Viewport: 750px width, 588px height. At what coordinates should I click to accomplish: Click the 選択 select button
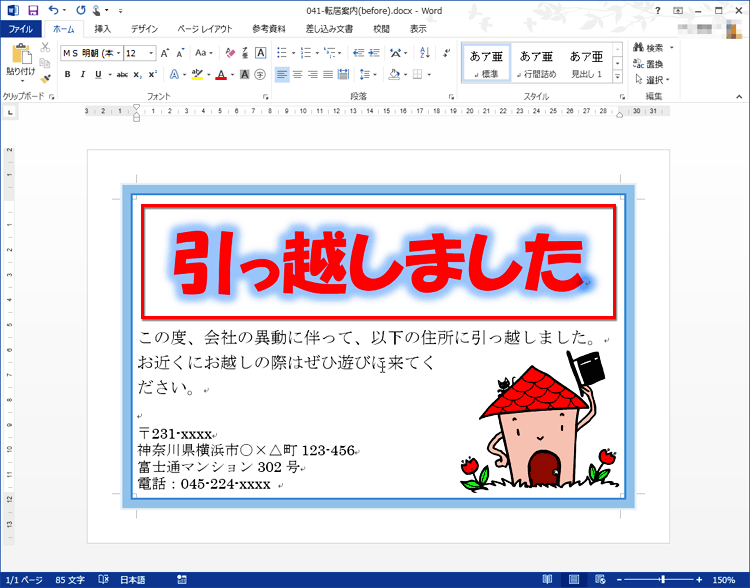tap(652, 79)
